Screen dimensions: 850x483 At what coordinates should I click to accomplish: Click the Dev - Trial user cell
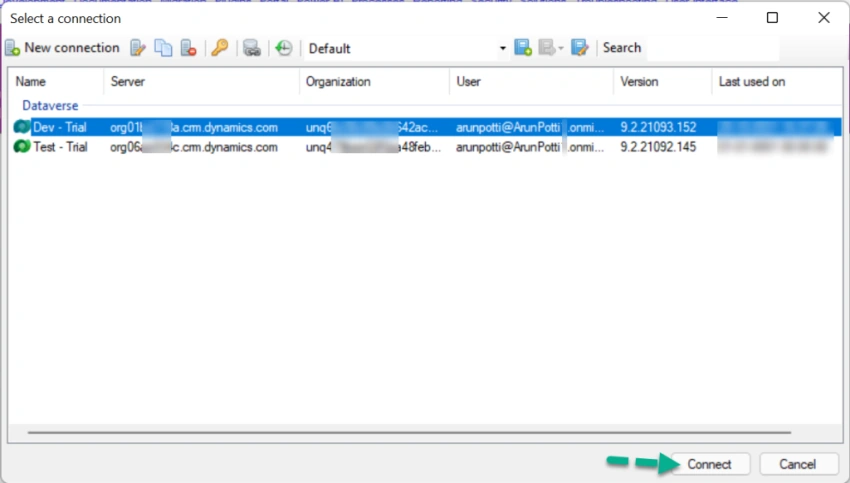click(530, 127)
